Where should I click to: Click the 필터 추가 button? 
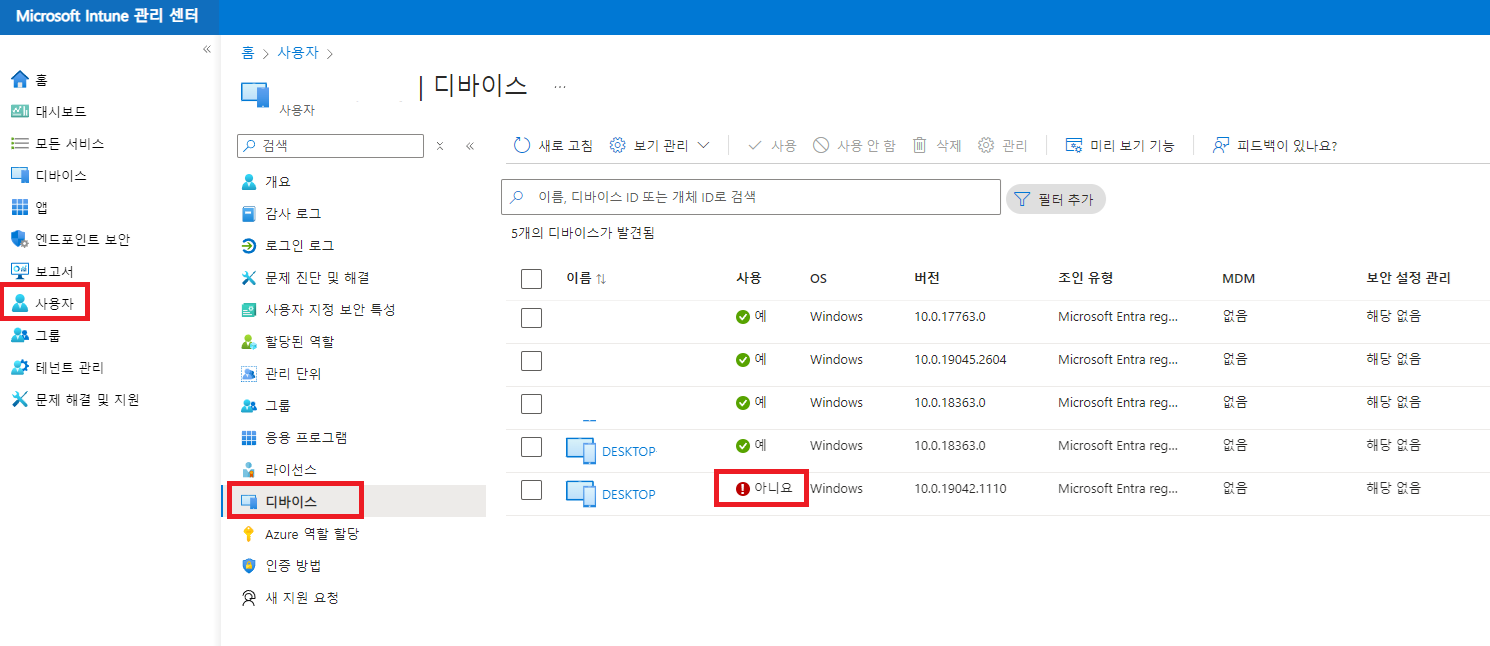tap(1055, 199)
